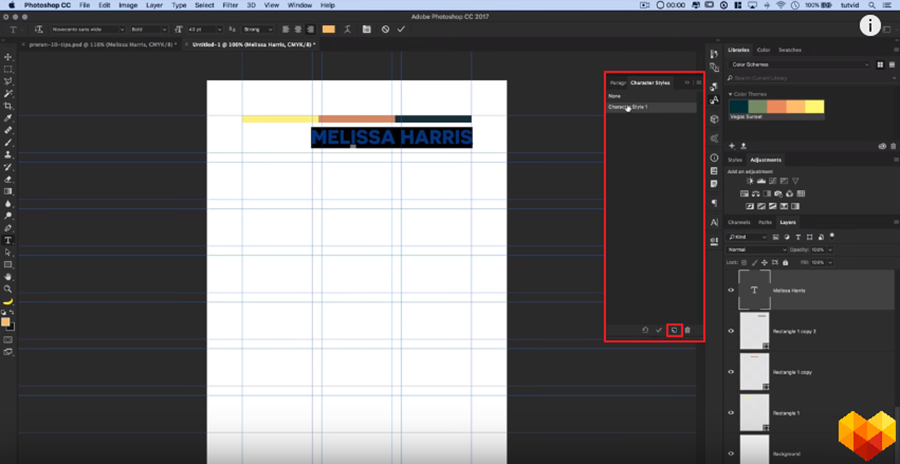Select the Horizontal Type tool

tap(8, 240)
